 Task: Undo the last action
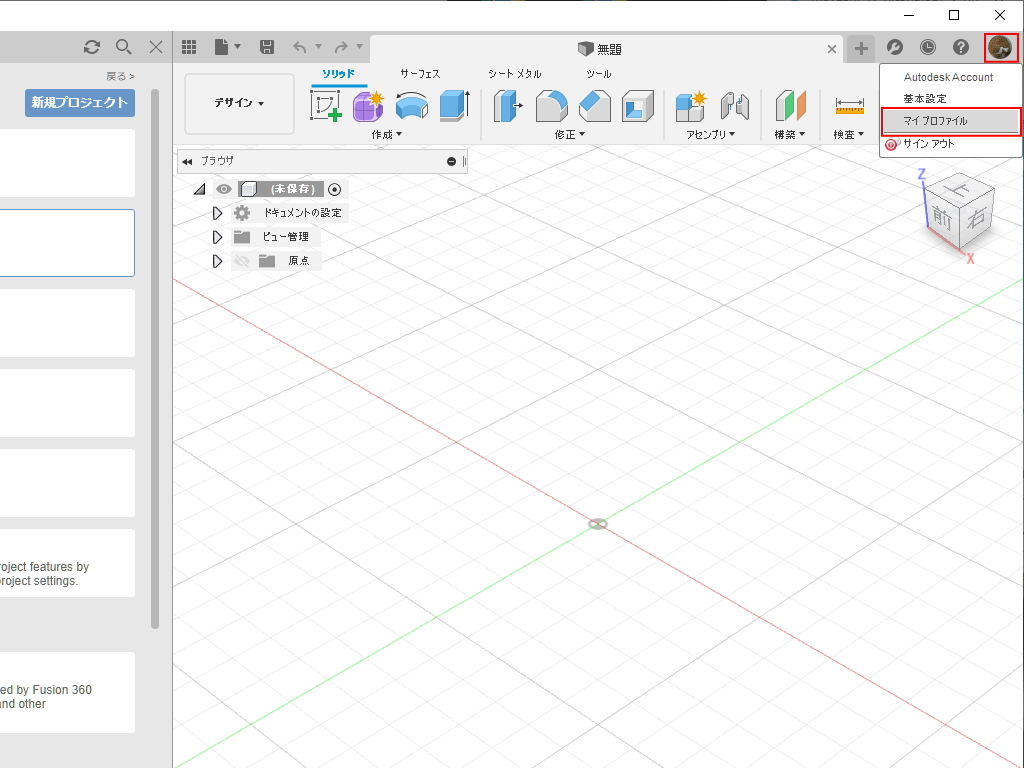pyautogui.click(x=300, y=47)
